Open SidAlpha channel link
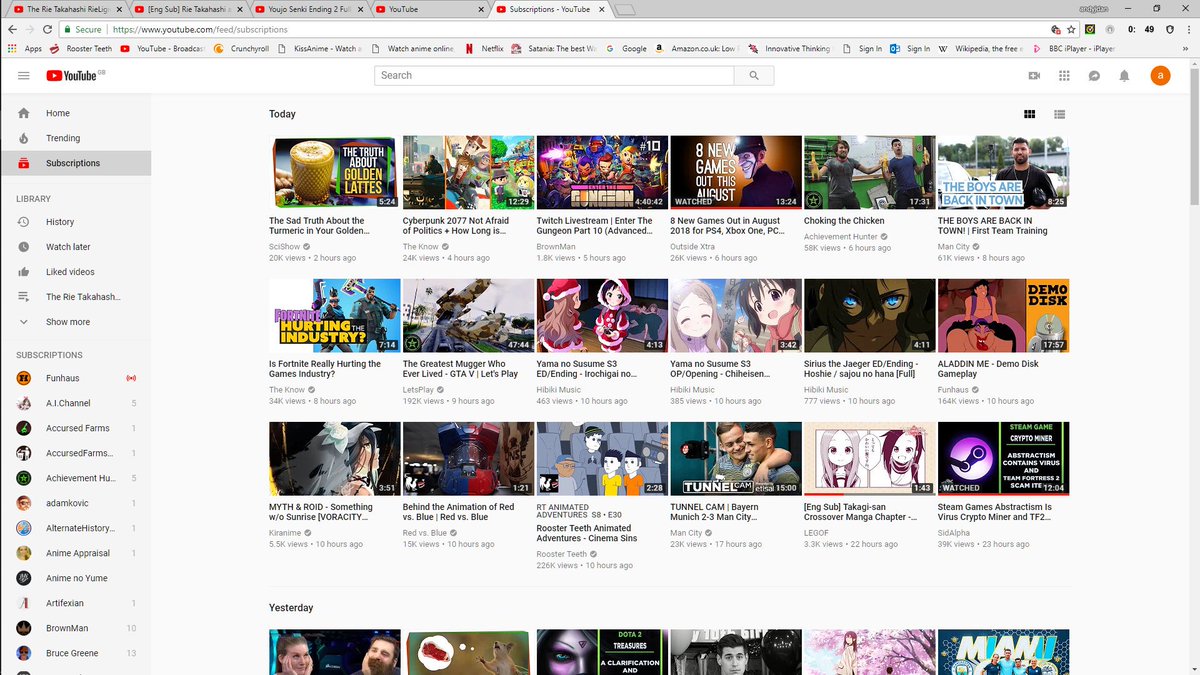The image size is (1200, 675). point(954,532)
